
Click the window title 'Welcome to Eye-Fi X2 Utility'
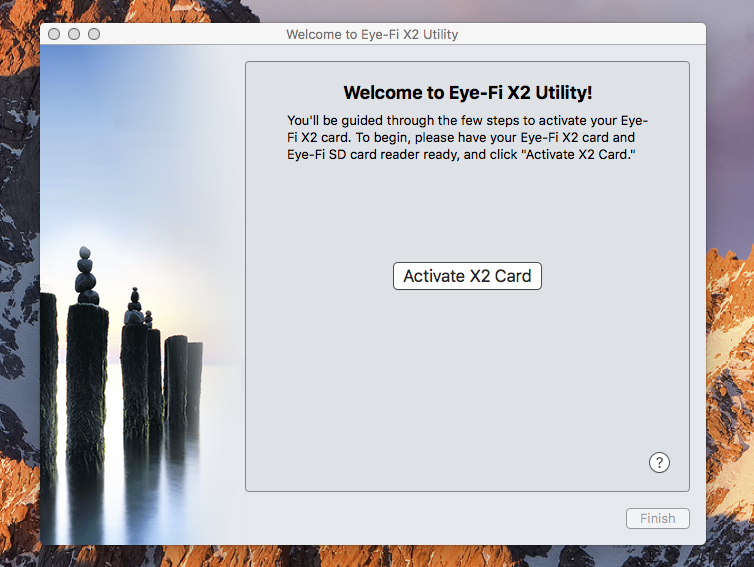tap(372, 35)
